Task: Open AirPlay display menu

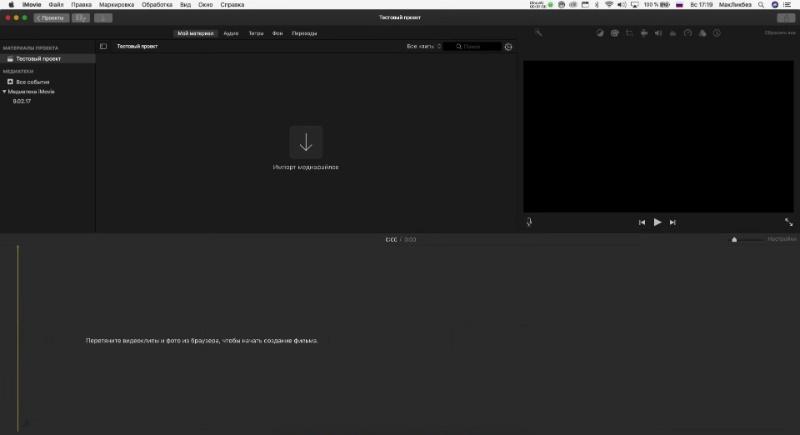Action: click(635, 5)
